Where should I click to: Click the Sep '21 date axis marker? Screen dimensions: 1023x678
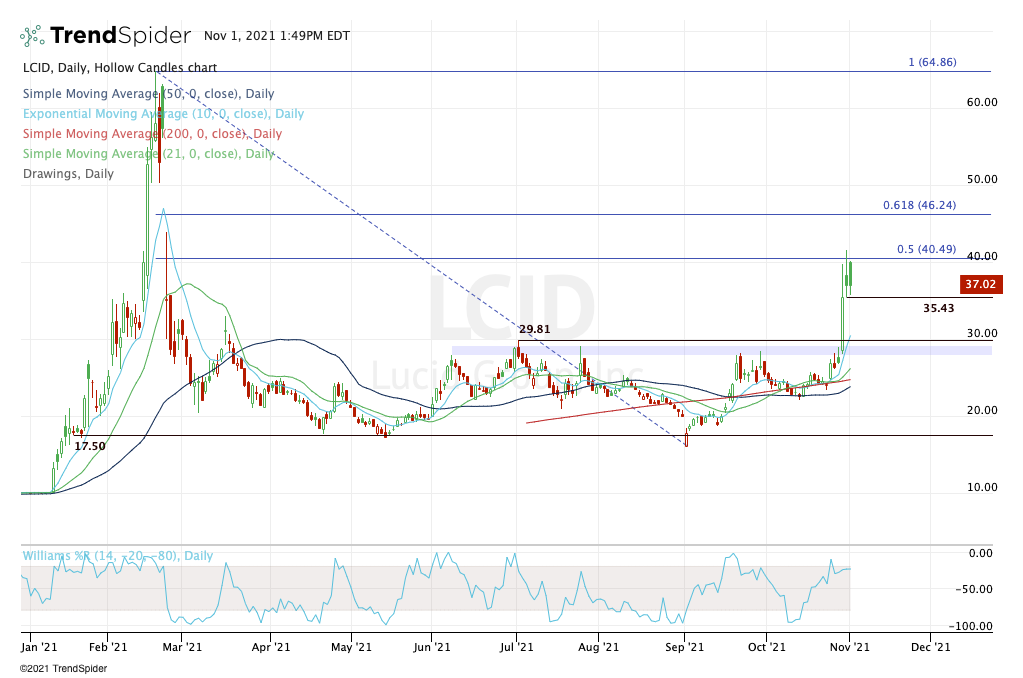684,646
